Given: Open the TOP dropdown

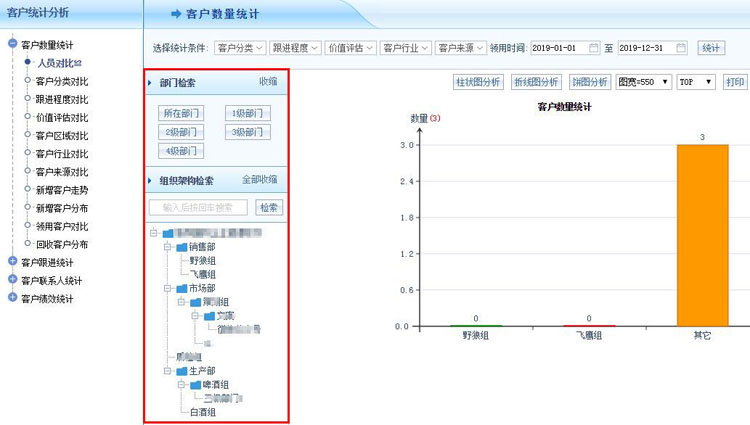Looking at the screenshot, I should [x=696, y=82].
